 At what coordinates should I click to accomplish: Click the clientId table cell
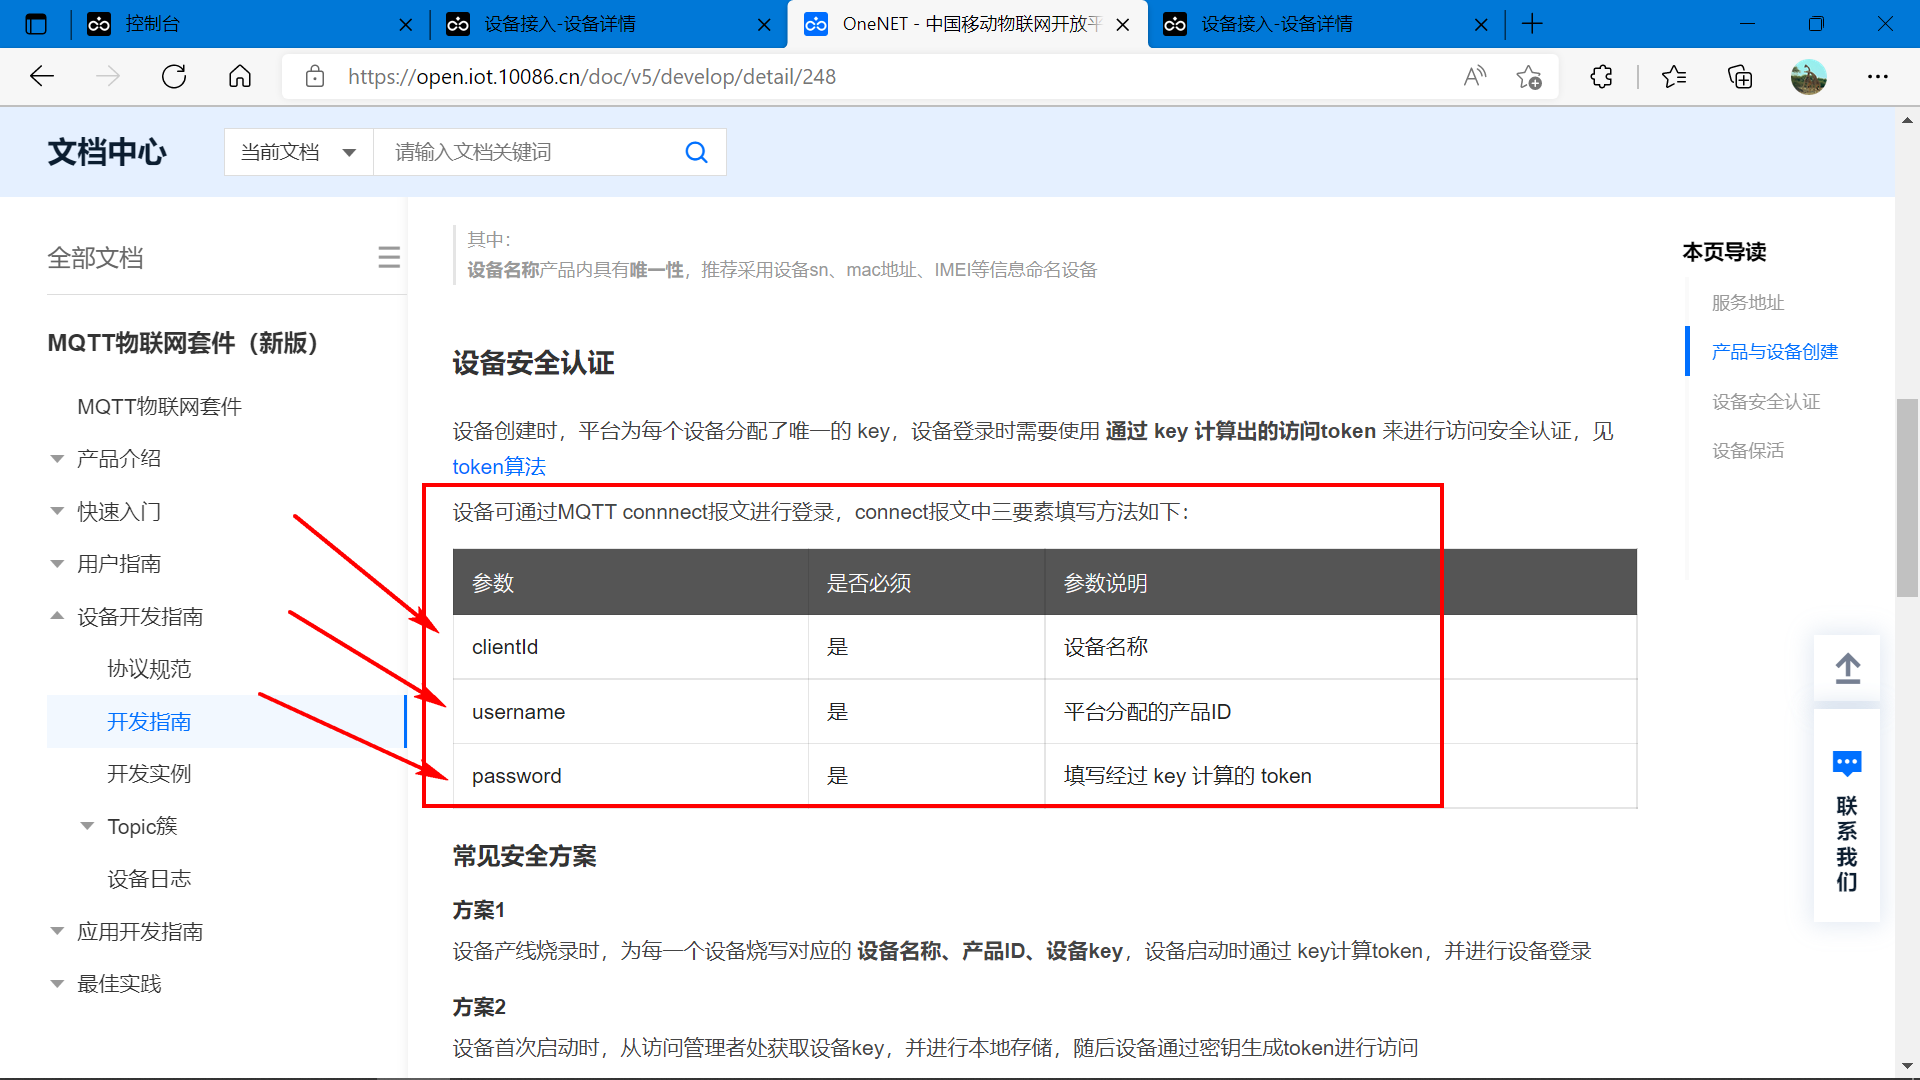[x=630, y=647]
